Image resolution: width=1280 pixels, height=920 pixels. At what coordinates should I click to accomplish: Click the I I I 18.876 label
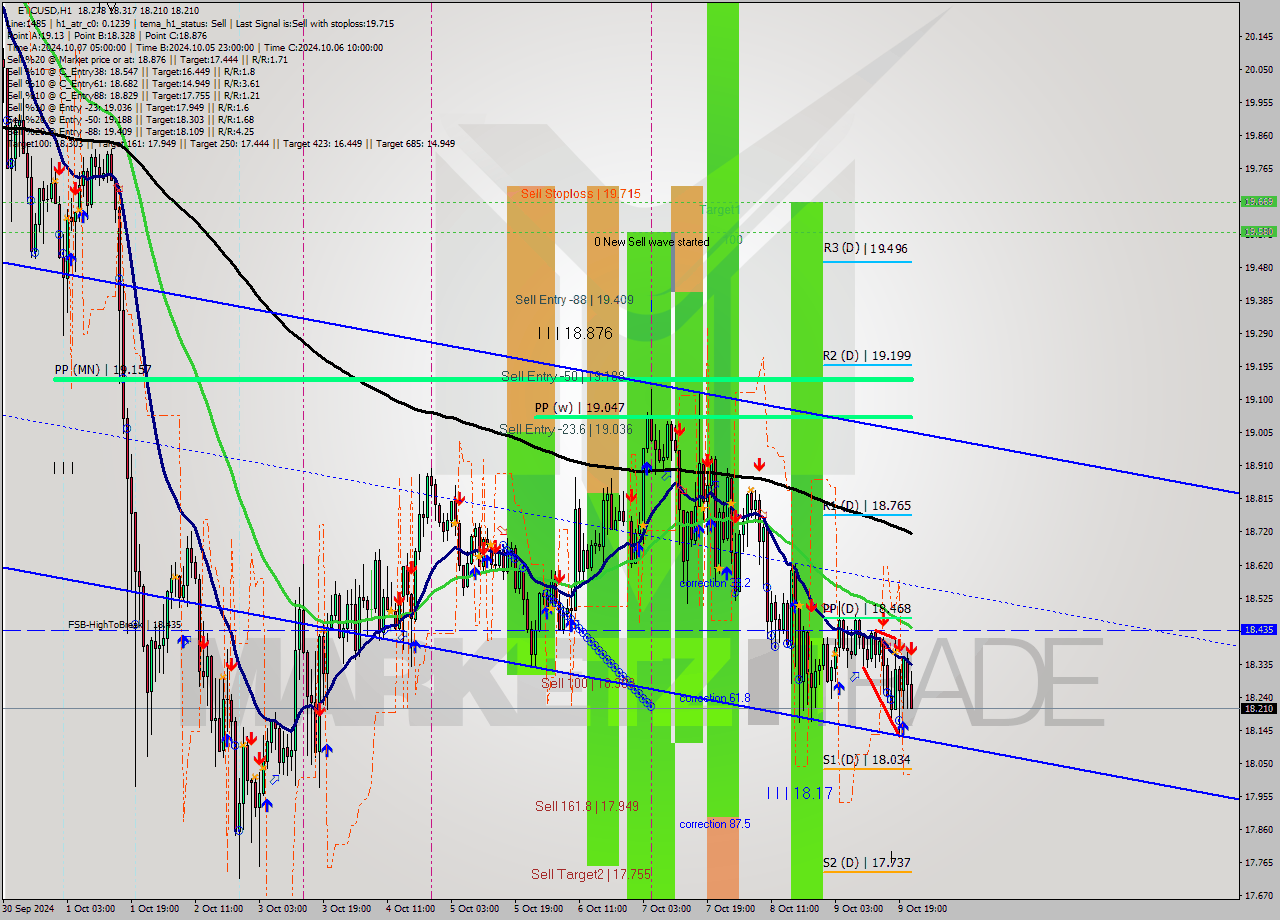tap(575, 333)
